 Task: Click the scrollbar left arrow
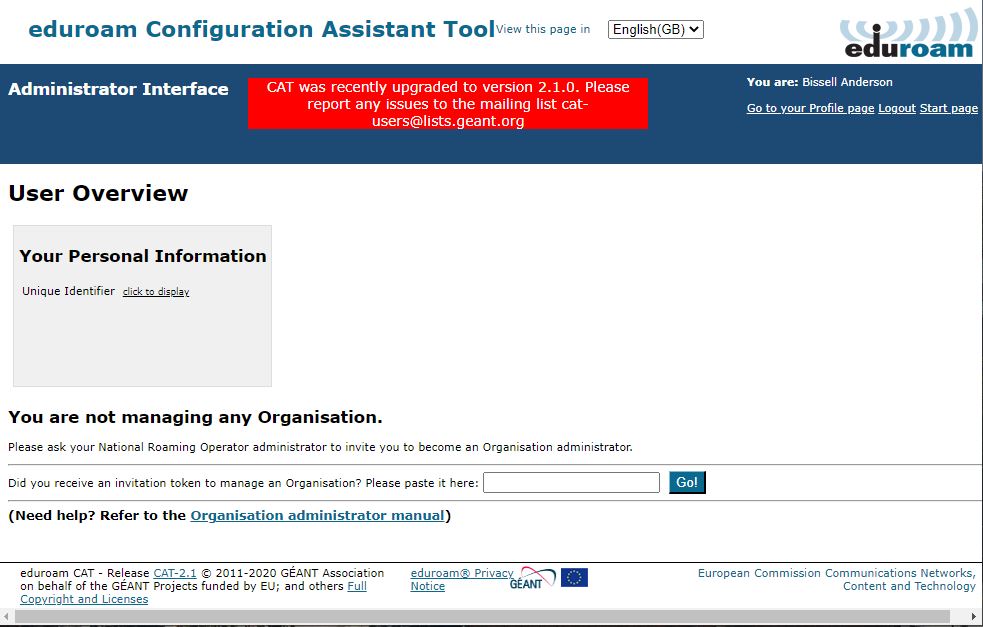click(x=6, y=617)
